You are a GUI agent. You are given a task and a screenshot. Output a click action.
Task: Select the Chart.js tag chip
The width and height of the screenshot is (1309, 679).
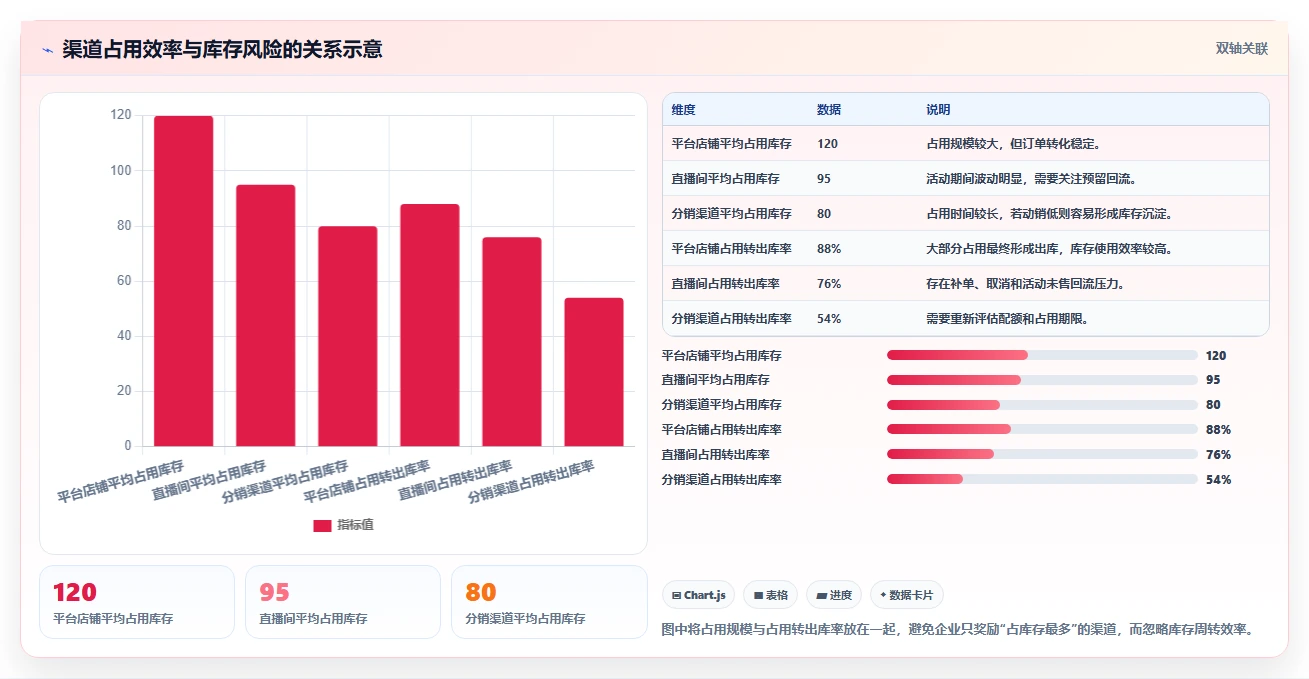coord(698,595)
